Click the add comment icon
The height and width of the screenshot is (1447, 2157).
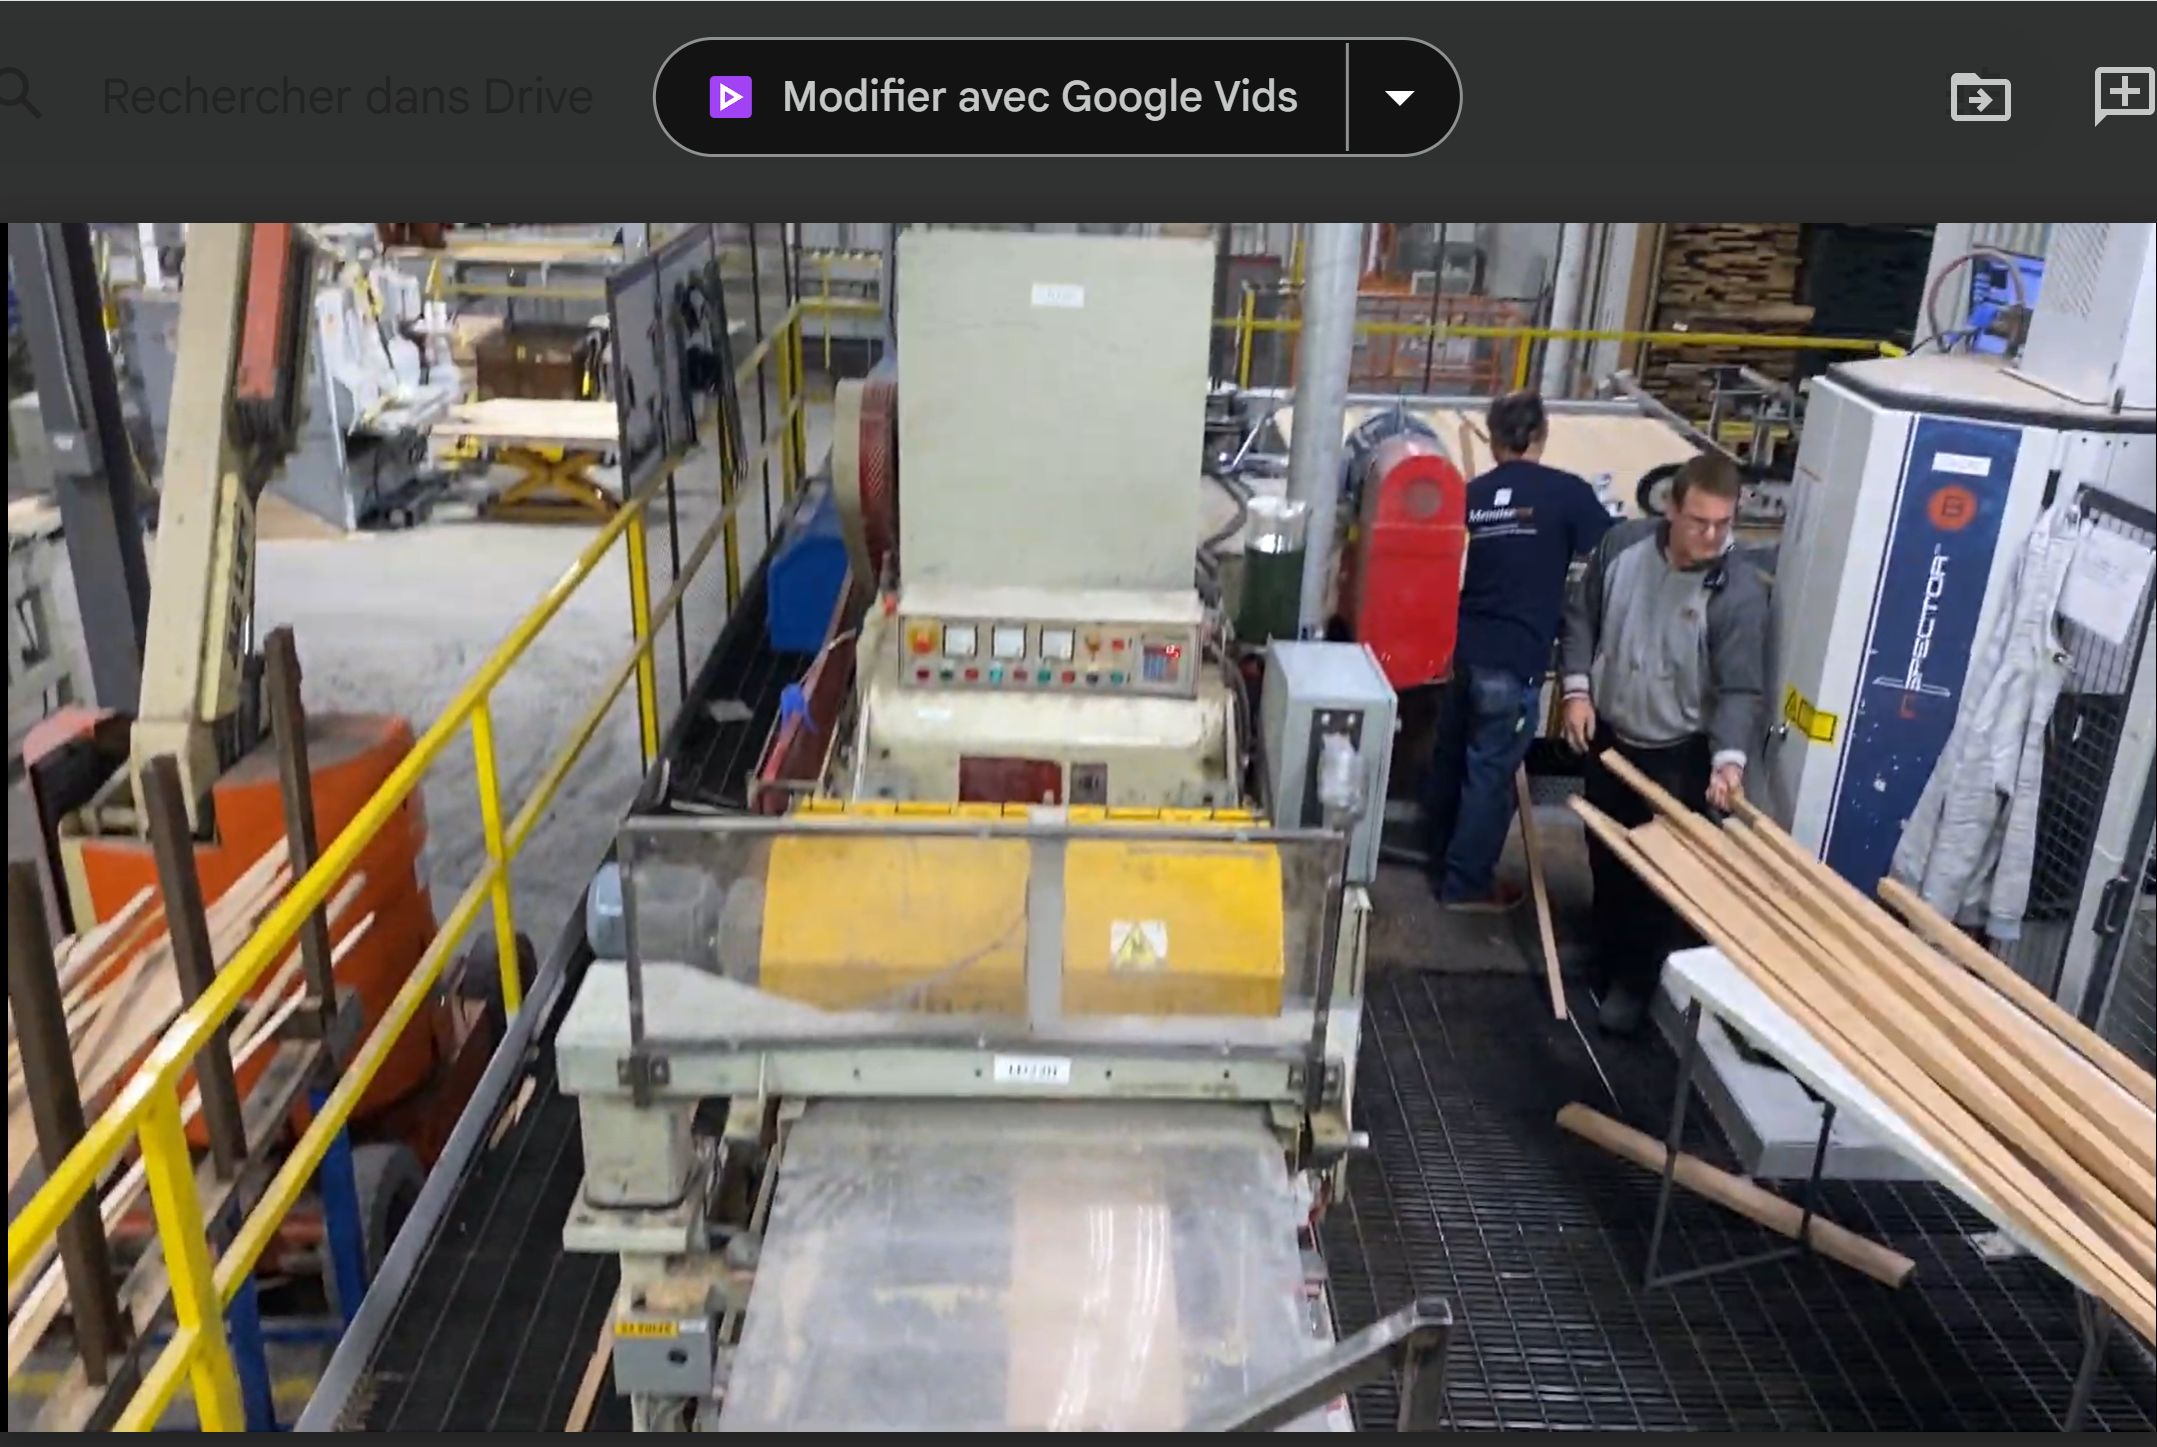[2124, 96]
